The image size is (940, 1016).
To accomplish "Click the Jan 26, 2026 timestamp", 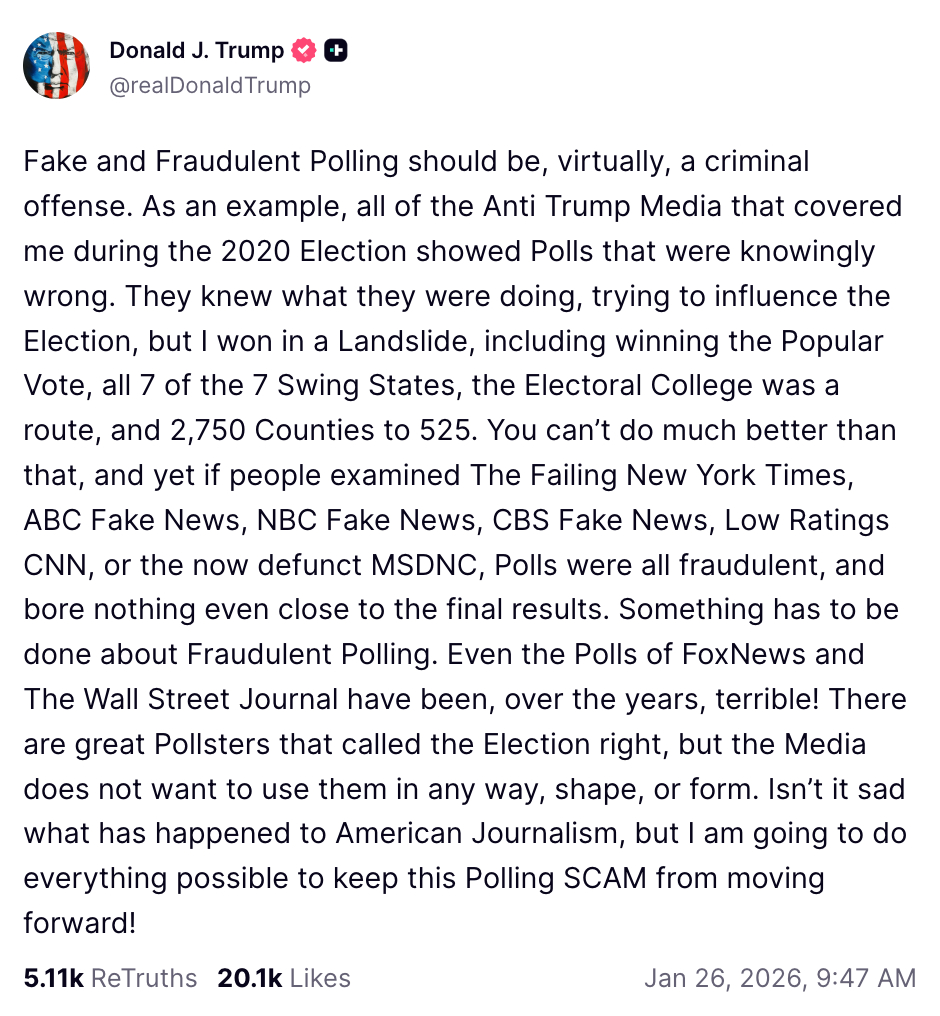I will pyautogui.click(x=779, y=977).
